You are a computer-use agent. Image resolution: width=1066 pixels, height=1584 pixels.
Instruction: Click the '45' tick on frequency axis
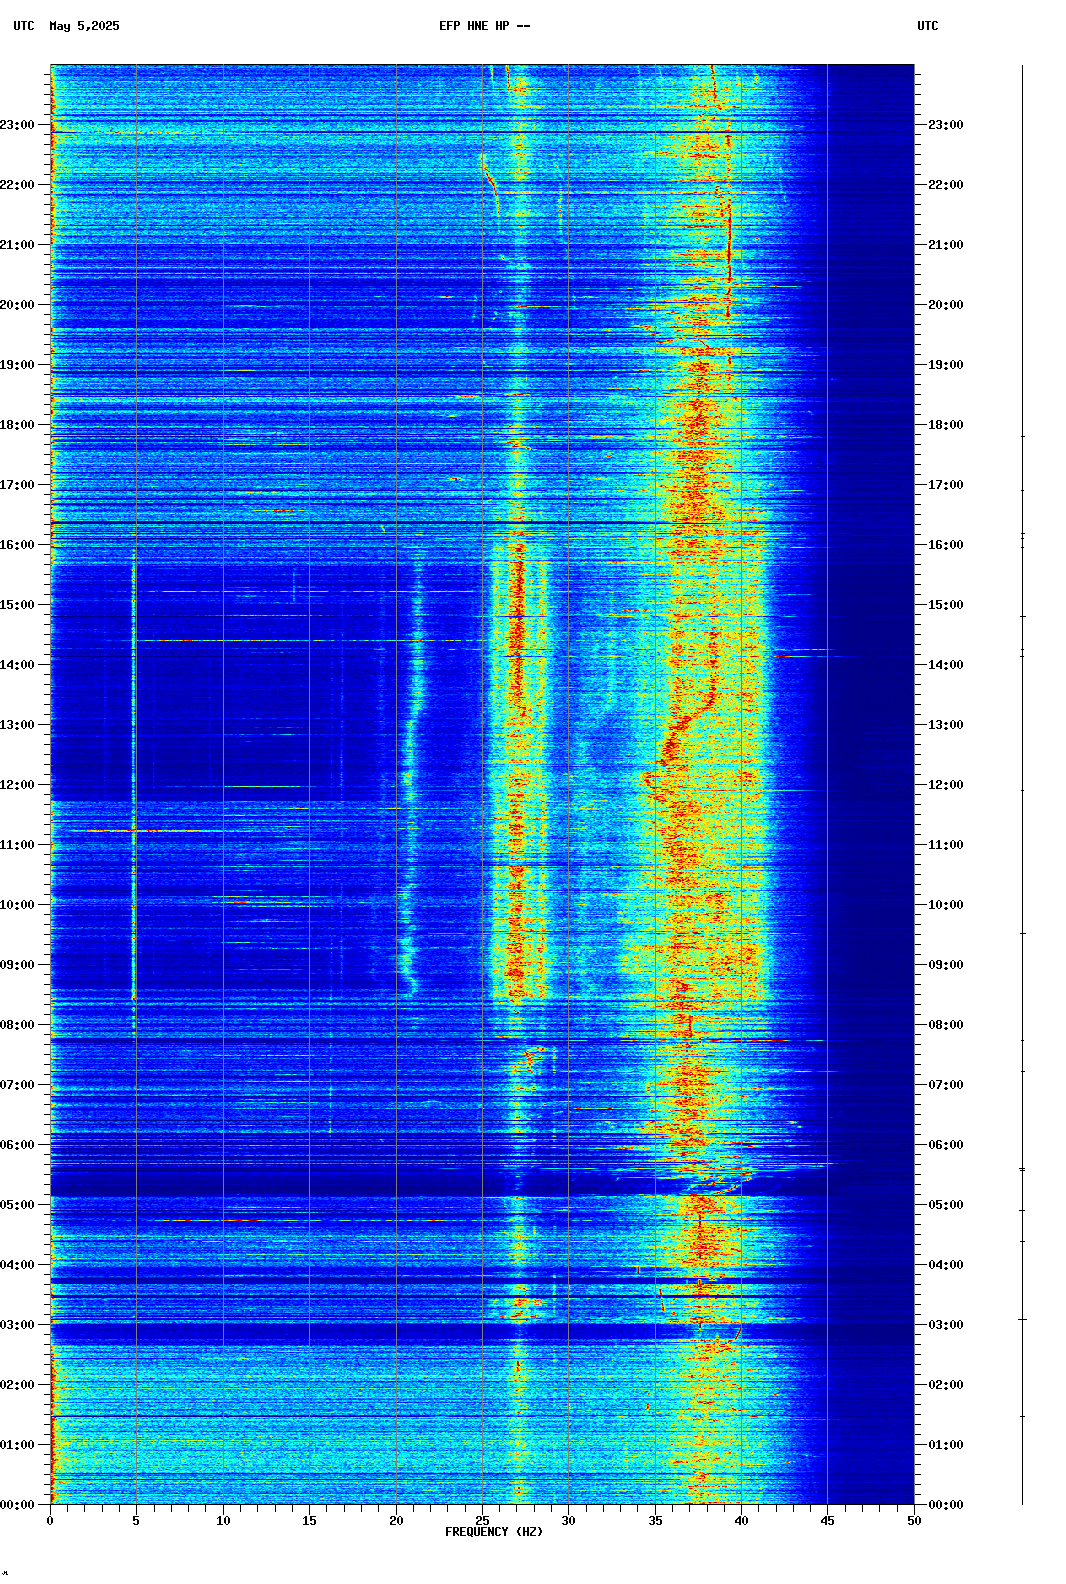(x=827, y=1521)
